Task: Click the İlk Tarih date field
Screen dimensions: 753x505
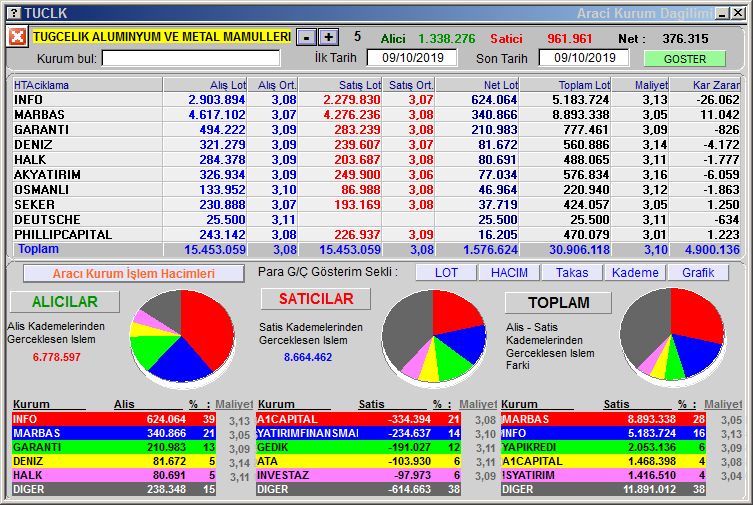Action: coord(412,58)
